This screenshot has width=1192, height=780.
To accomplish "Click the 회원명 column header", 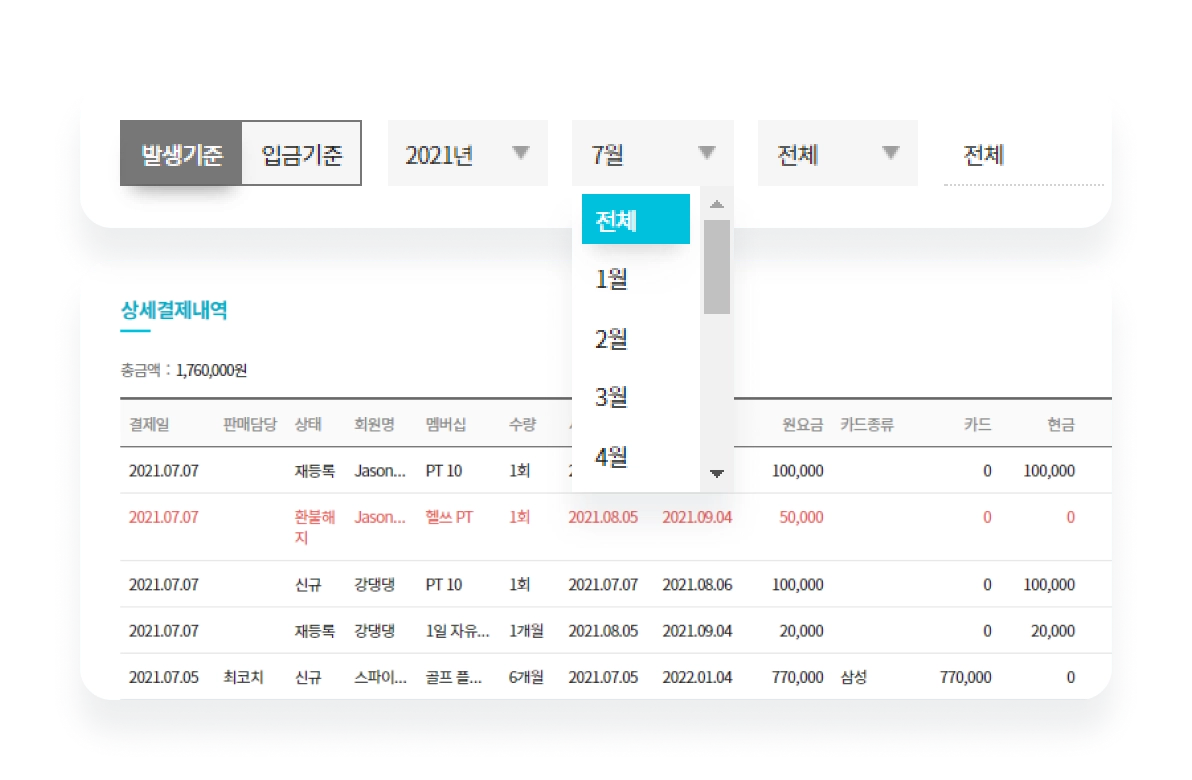I will tap(374, 424).
